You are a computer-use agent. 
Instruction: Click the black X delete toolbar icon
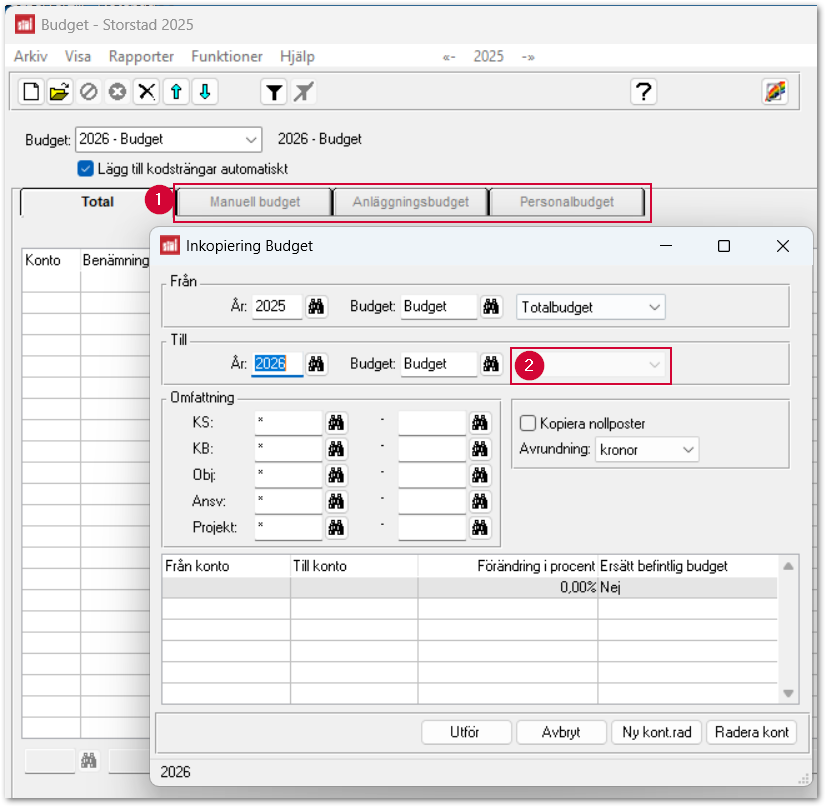click(x=147, y=92)
